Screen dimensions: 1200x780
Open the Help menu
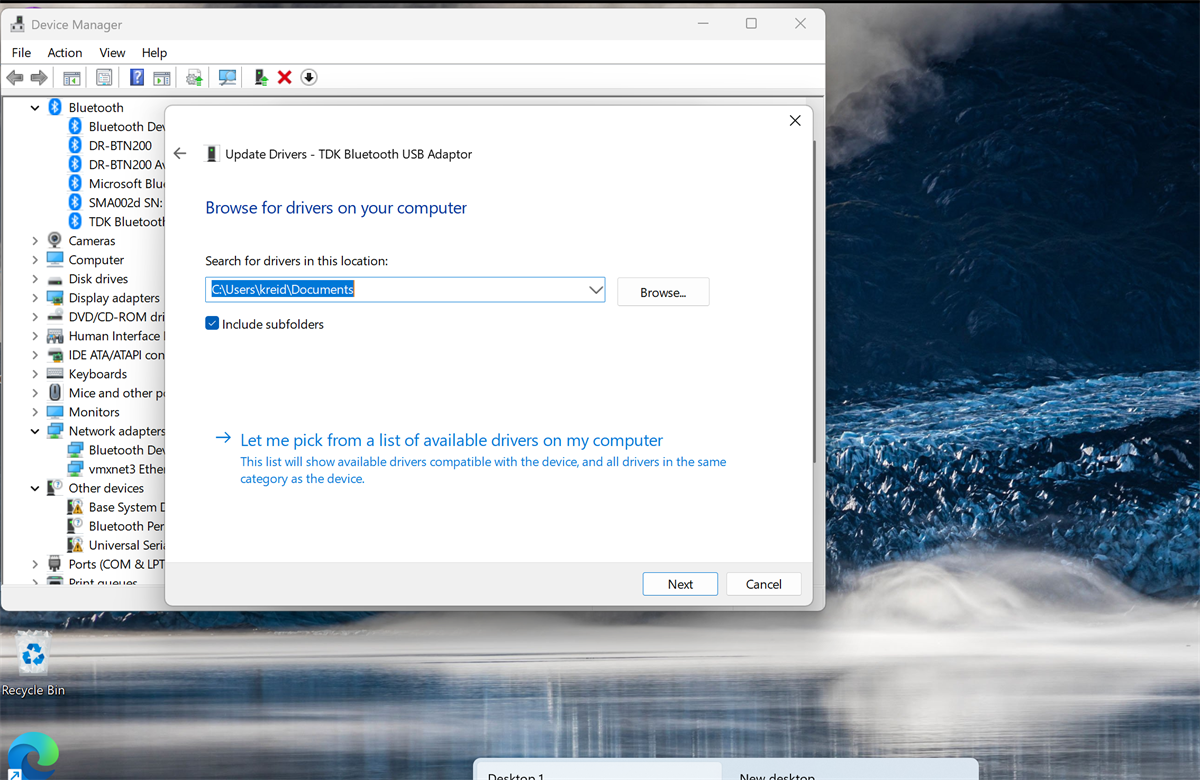154,53
